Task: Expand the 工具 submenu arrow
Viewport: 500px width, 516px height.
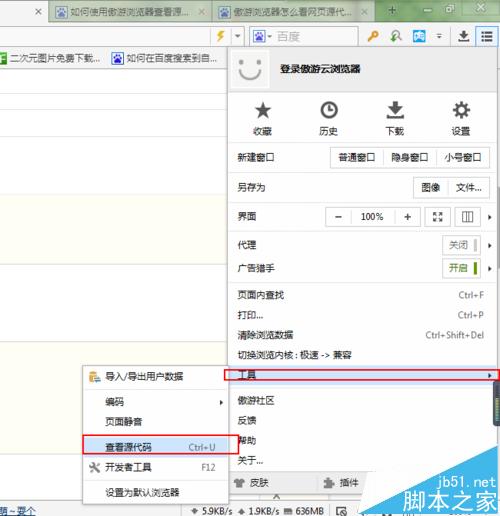Action: [x=489, y=375]
